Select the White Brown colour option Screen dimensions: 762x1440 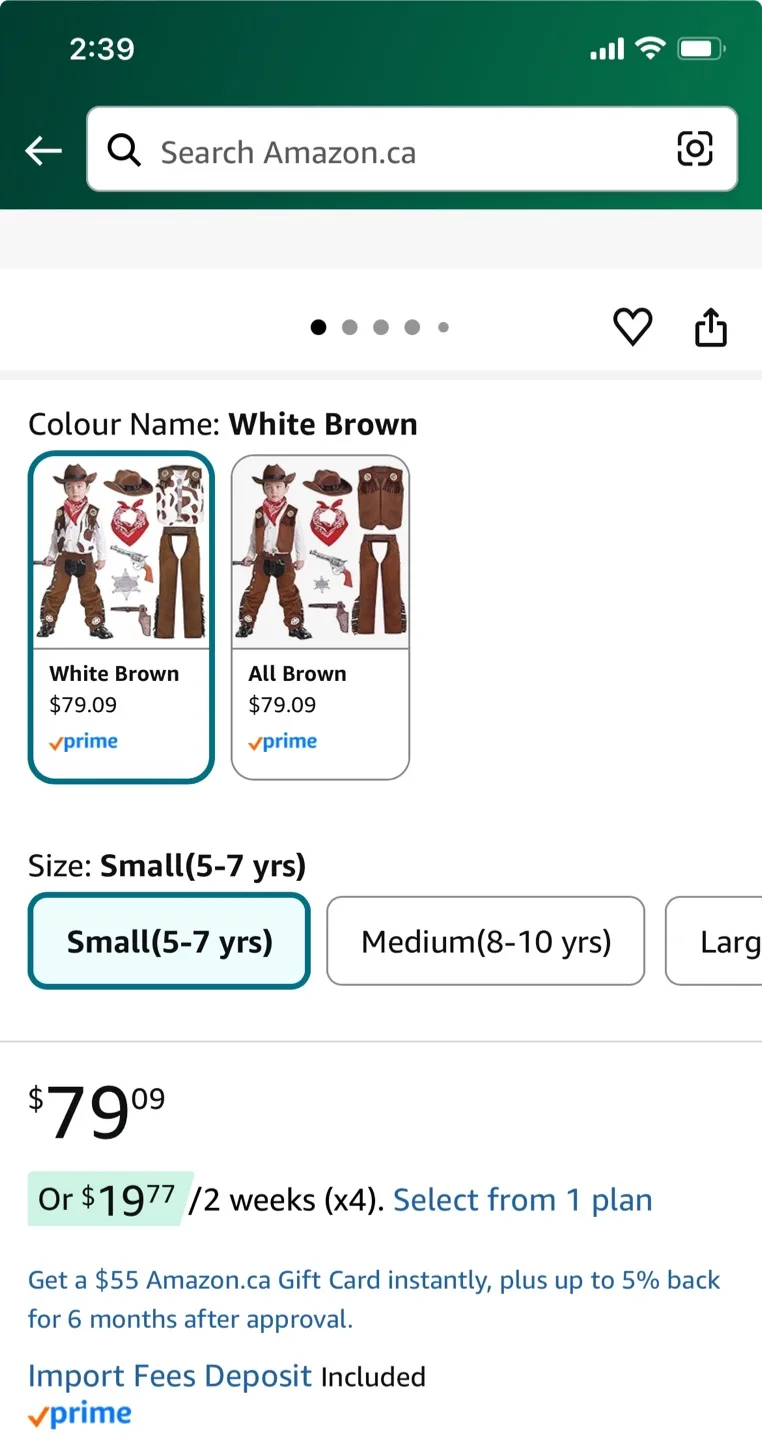pyautogui.click(x=121, y=615)
